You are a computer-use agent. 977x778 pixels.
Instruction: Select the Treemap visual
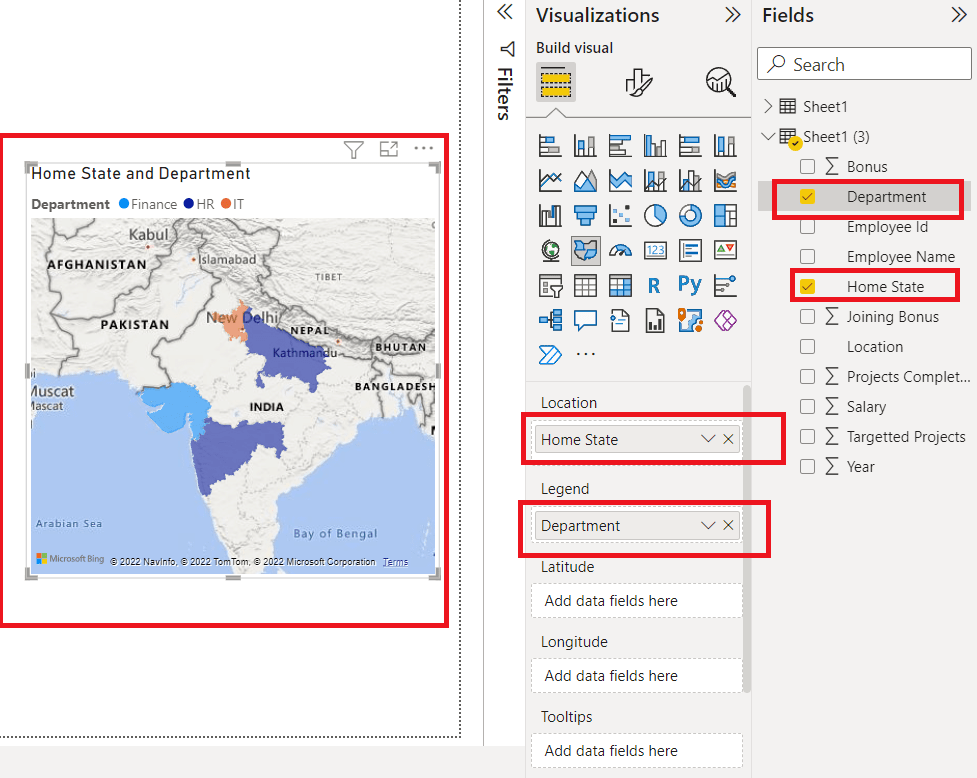click(725, 215)
